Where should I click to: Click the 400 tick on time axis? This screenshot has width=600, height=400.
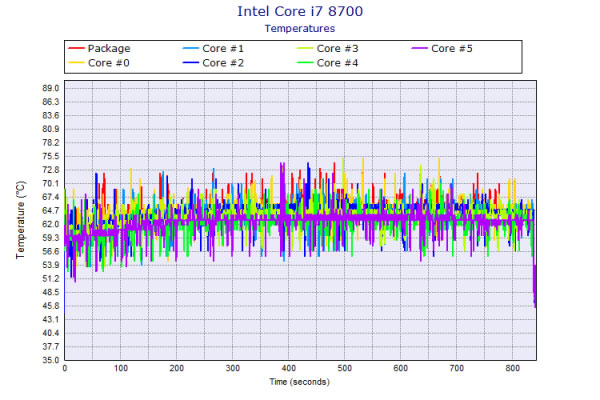click(289, 368)
